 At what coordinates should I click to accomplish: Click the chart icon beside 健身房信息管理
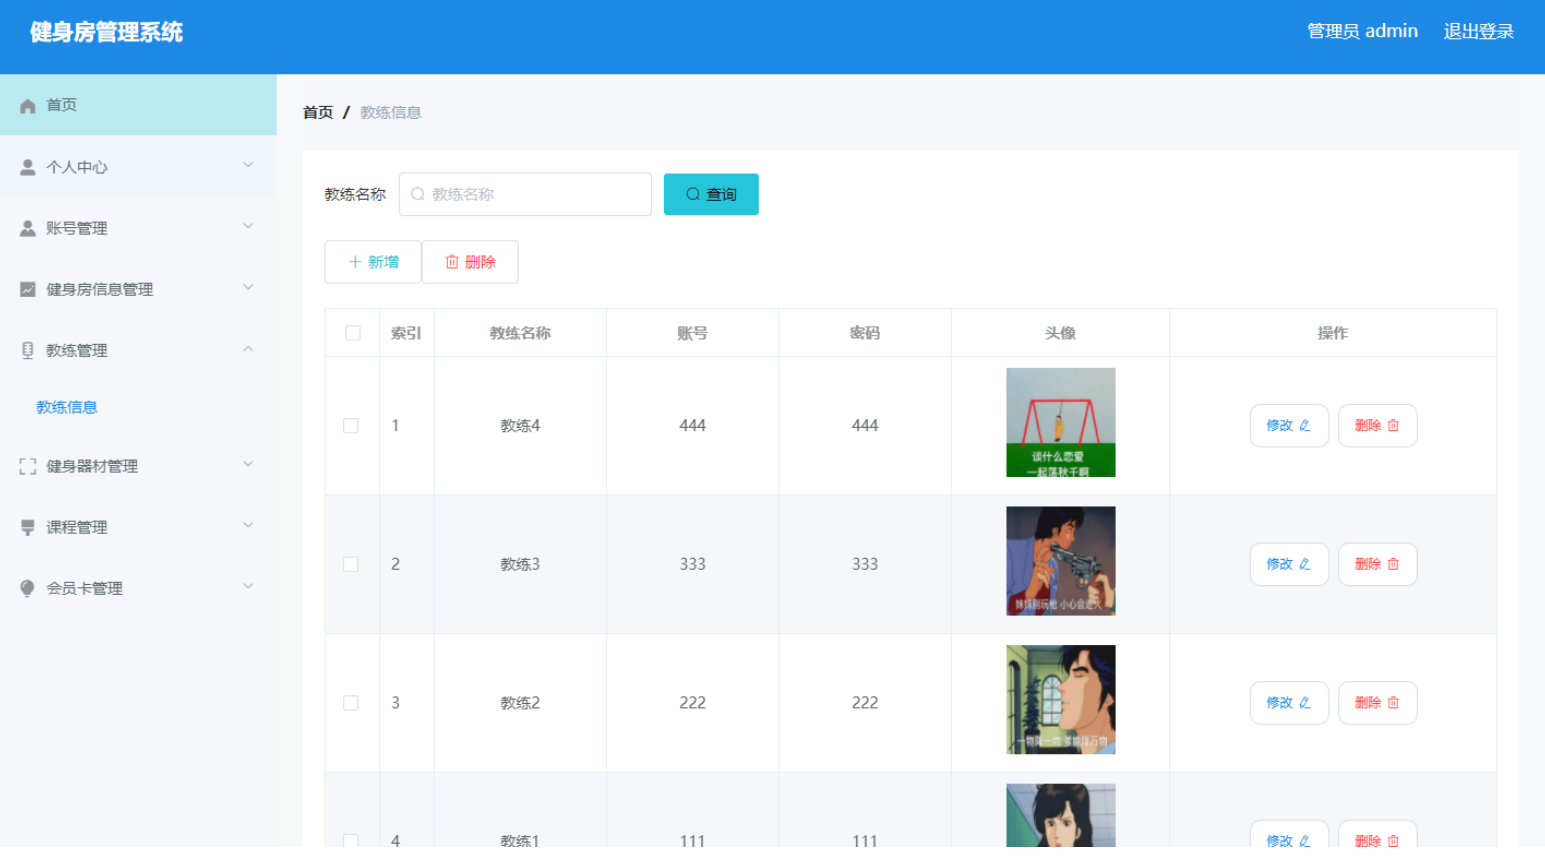28,290
